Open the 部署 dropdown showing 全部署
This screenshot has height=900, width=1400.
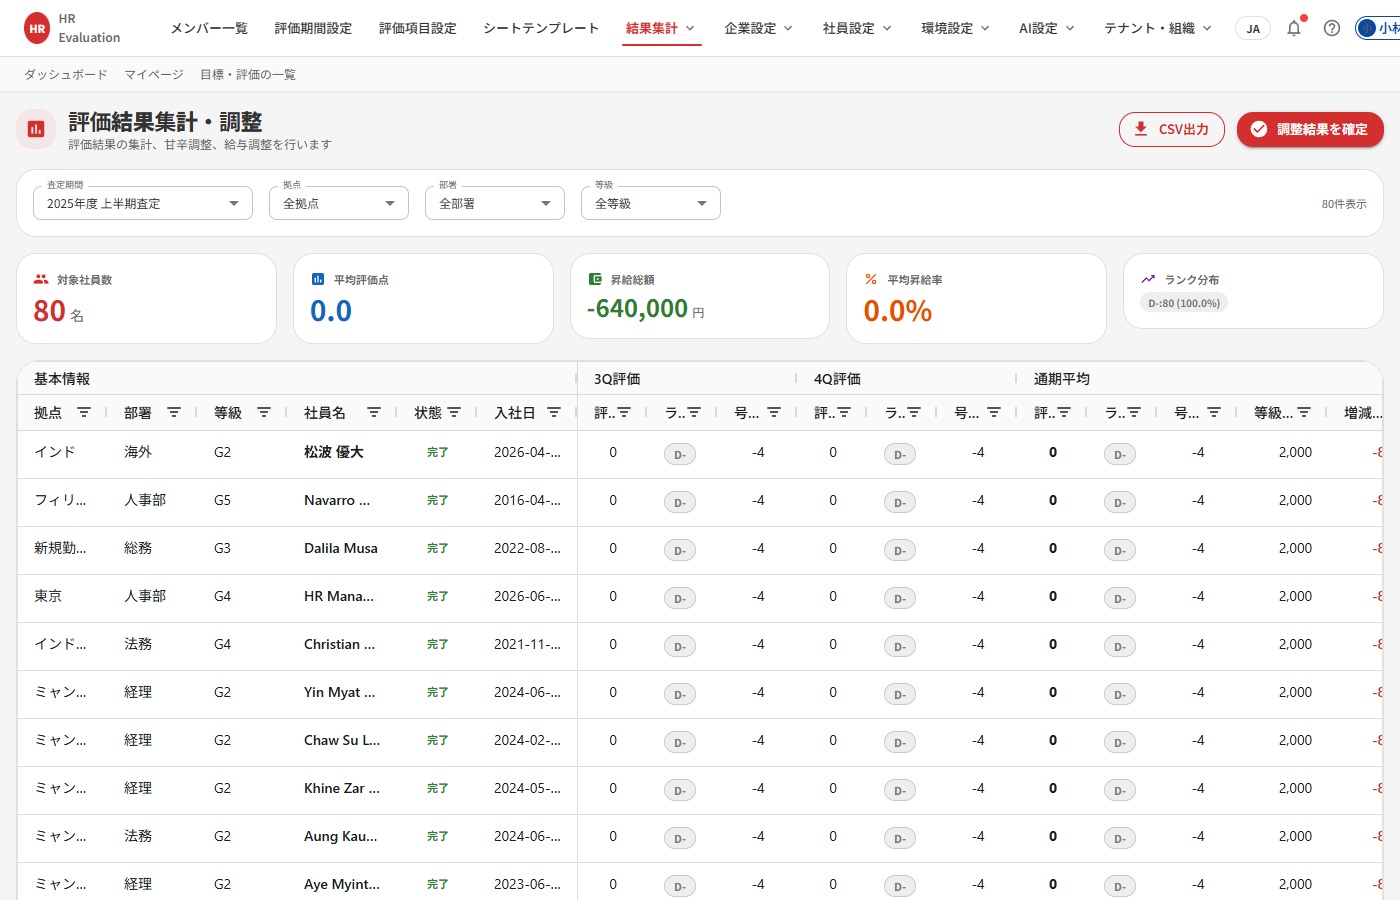point(495,203)
